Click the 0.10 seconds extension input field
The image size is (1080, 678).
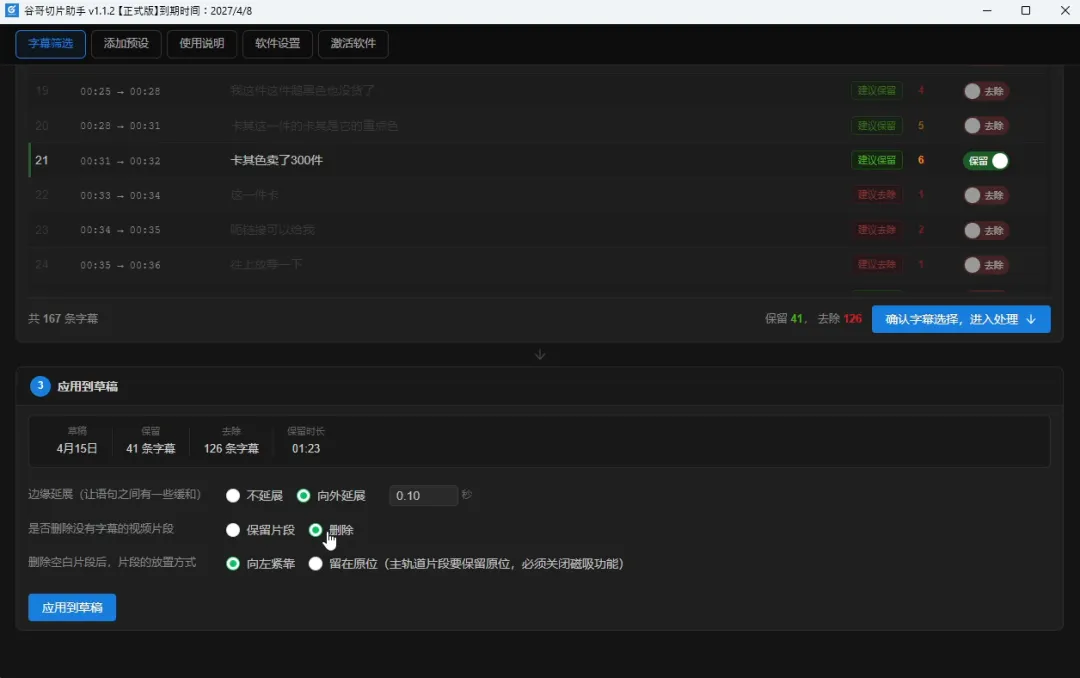point(423,495)
